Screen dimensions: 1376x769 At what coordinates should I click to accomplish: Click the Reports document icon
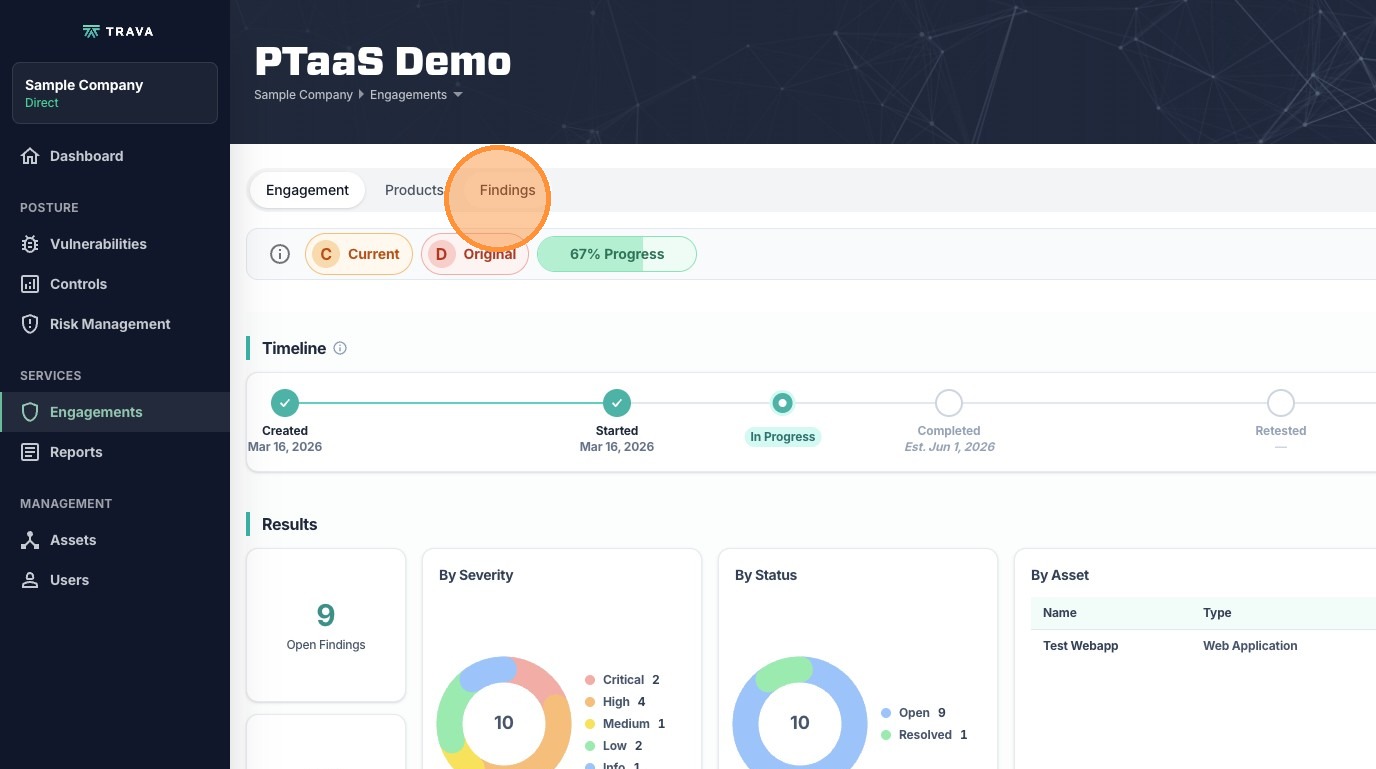(x=30, y=452)
